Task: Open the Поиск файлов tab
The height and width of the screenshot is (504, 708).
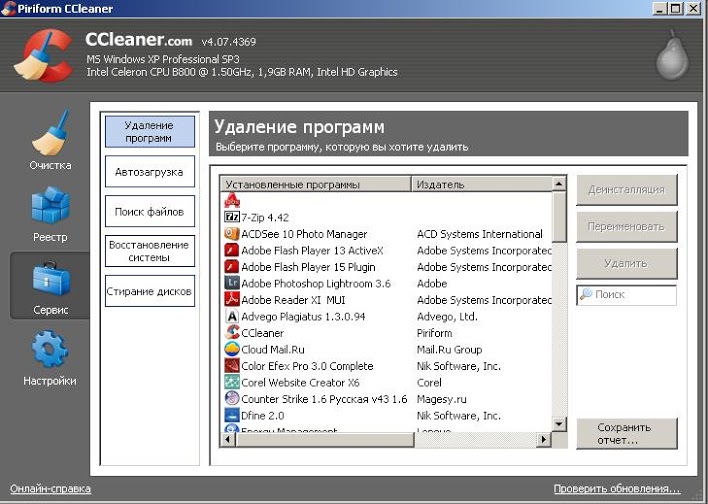Action: point(150,211)
